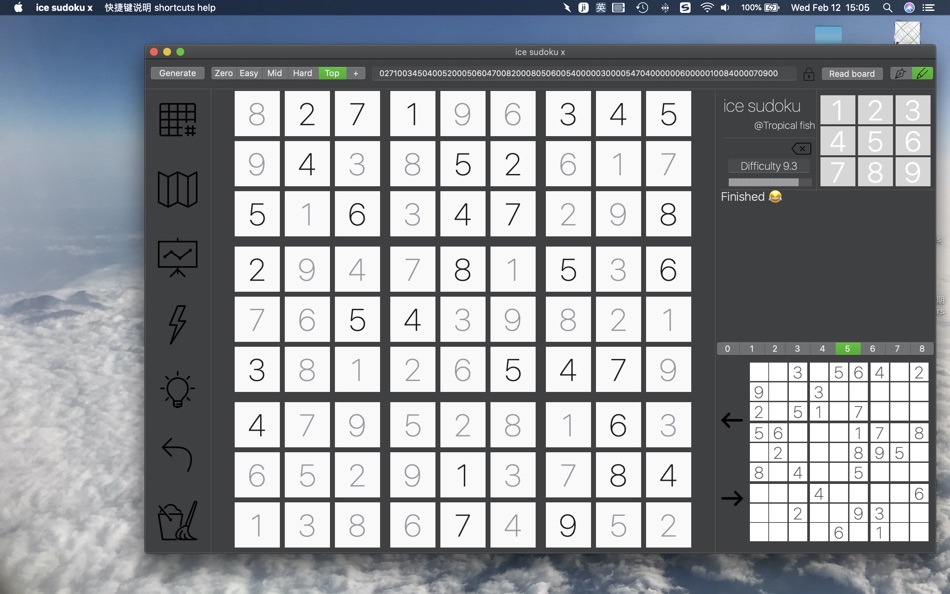Switch to history tab 8
This screenshot has height=594, width=950.
pos(922,349)
